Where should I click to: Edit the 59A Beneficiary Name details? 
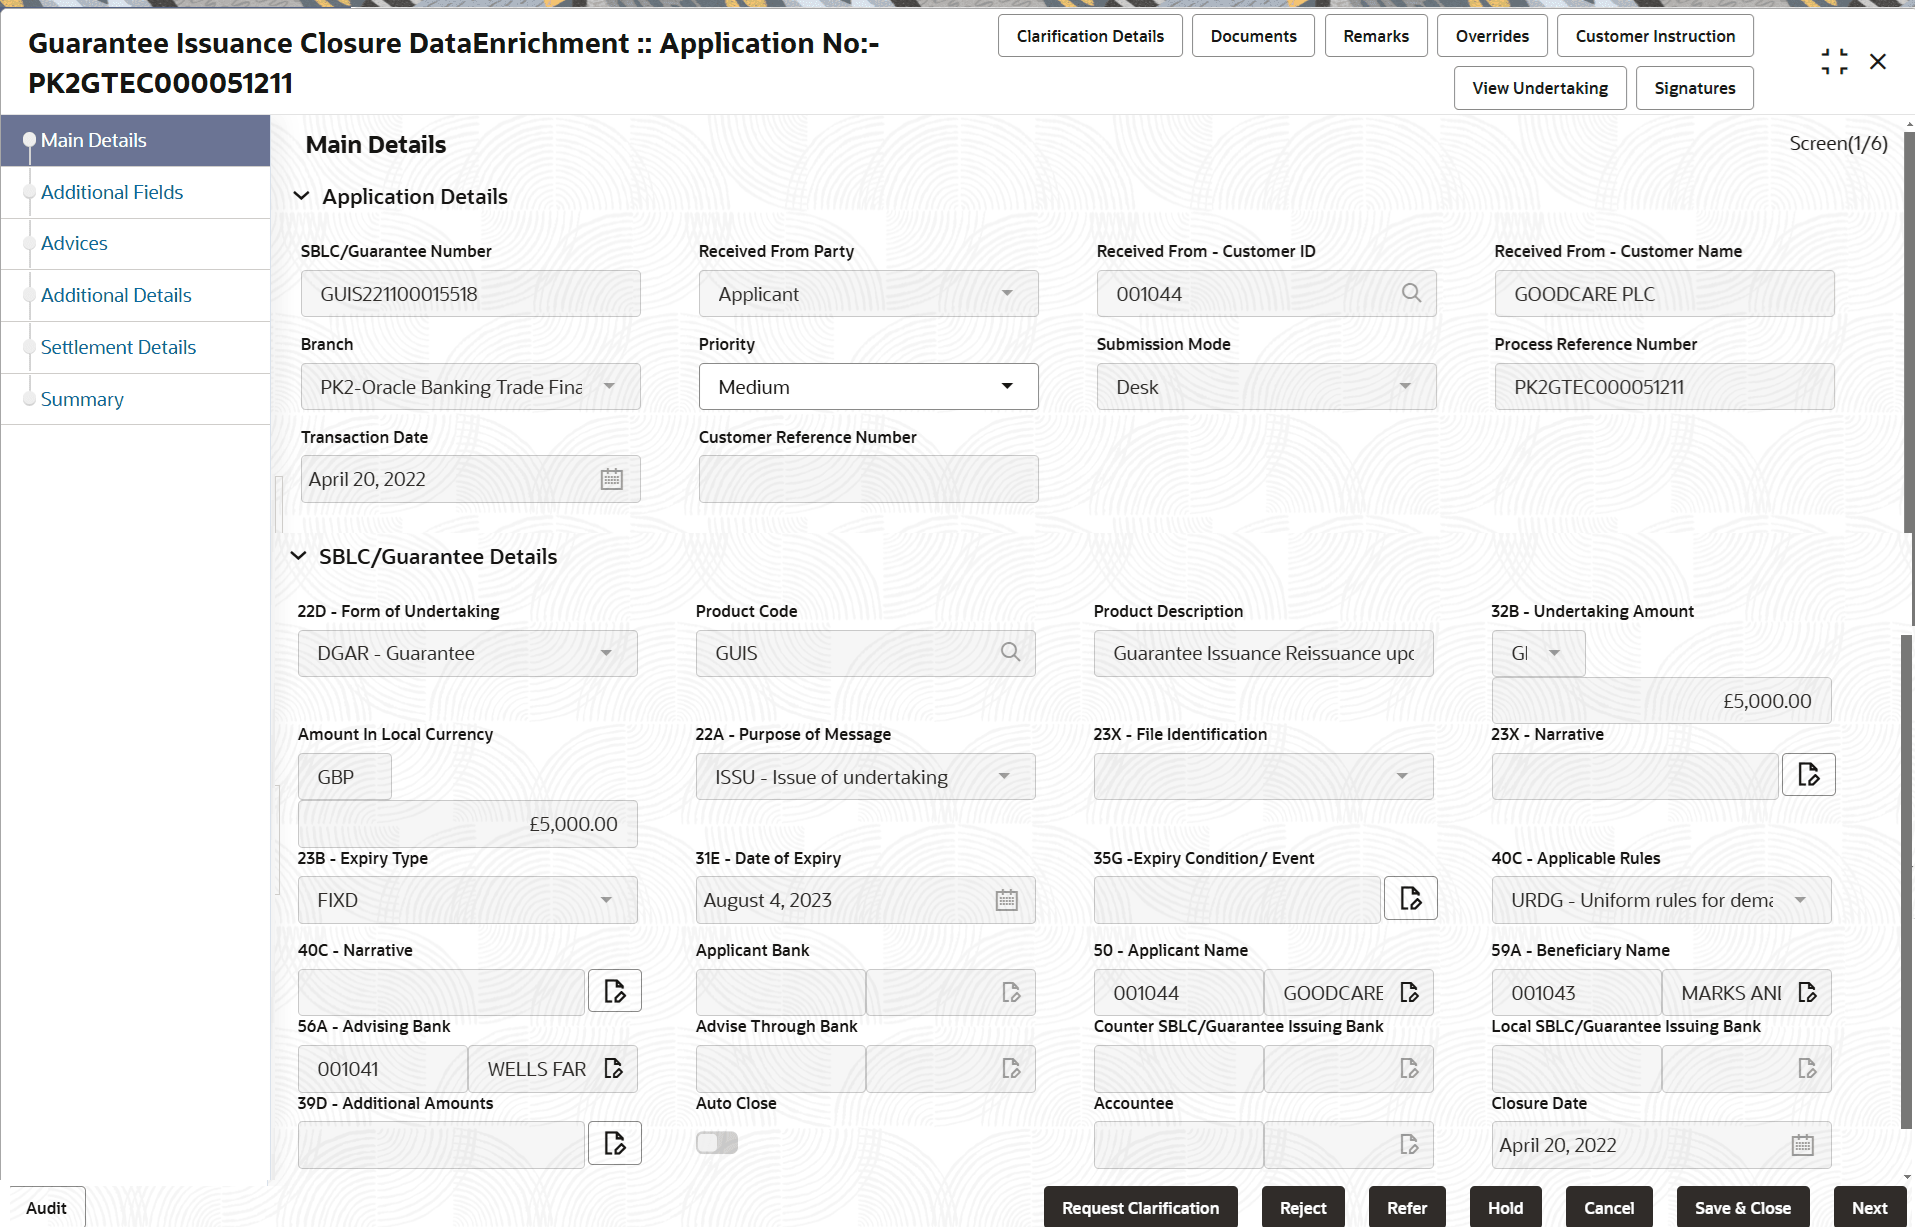click(x=1808, y=992)
